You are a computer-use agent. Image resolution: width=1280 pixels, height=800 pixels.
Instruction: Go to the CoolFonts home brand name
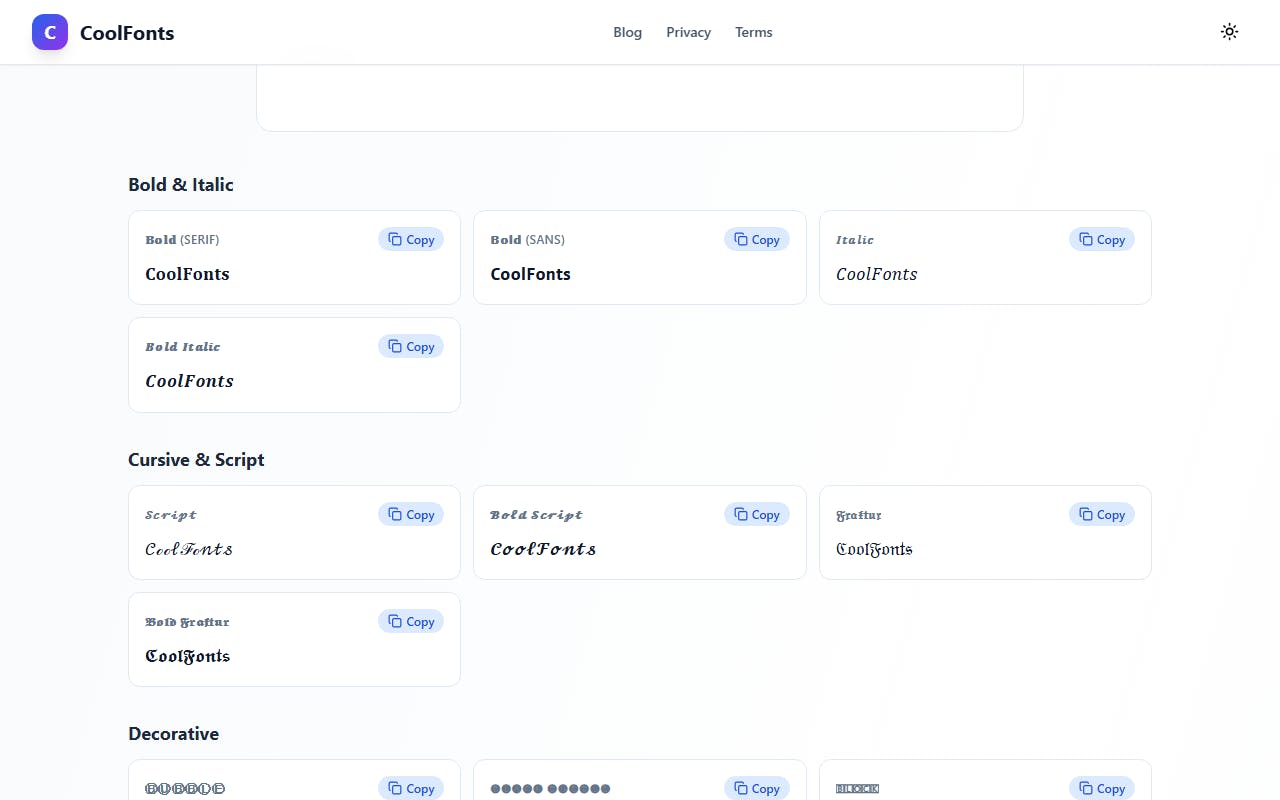point(127,33)
